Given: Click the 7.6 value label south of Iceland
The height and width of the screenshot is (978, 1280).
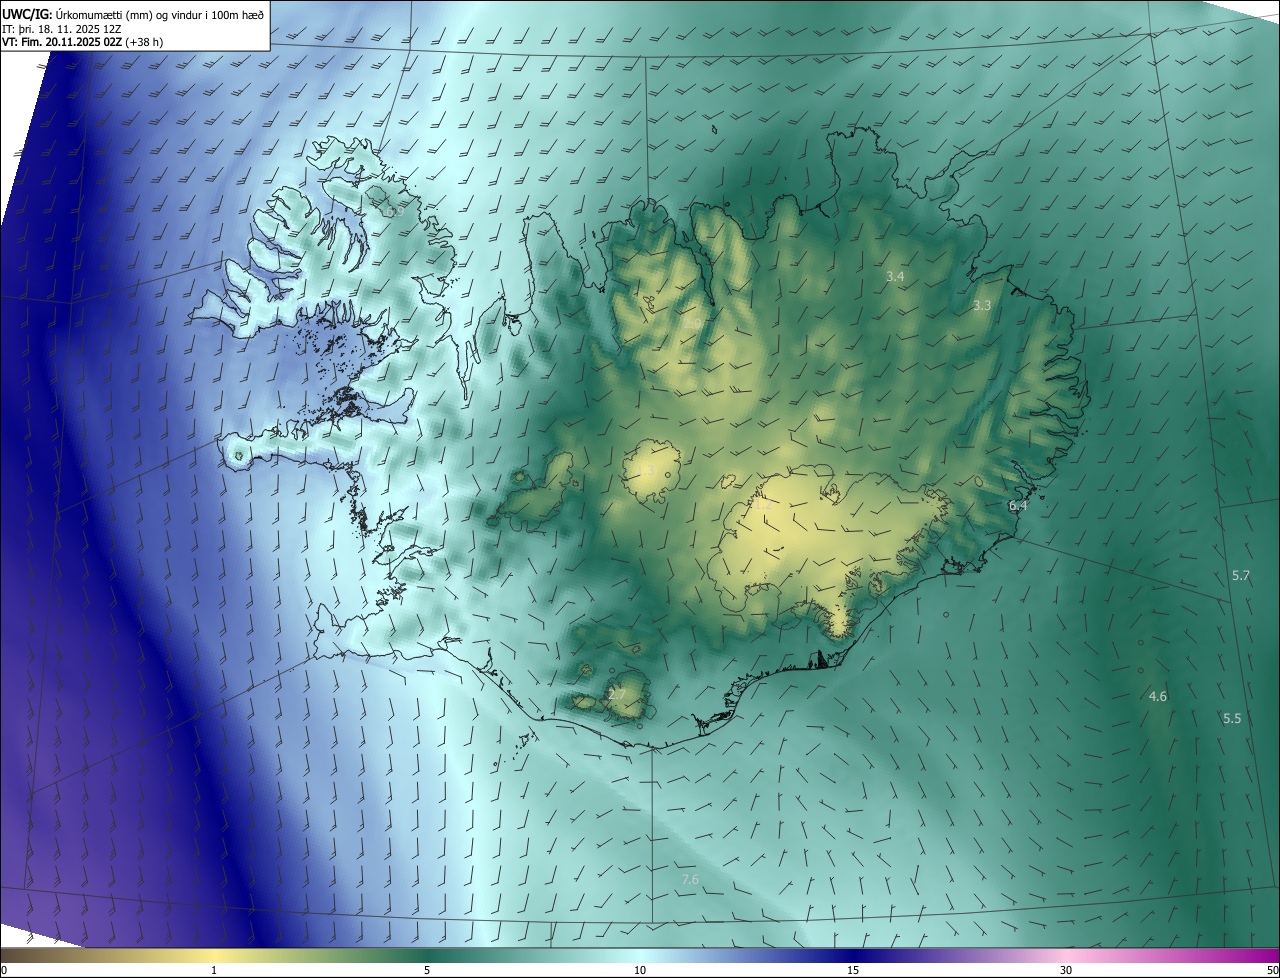Looking at the screenshot, I should coord(690,879).
